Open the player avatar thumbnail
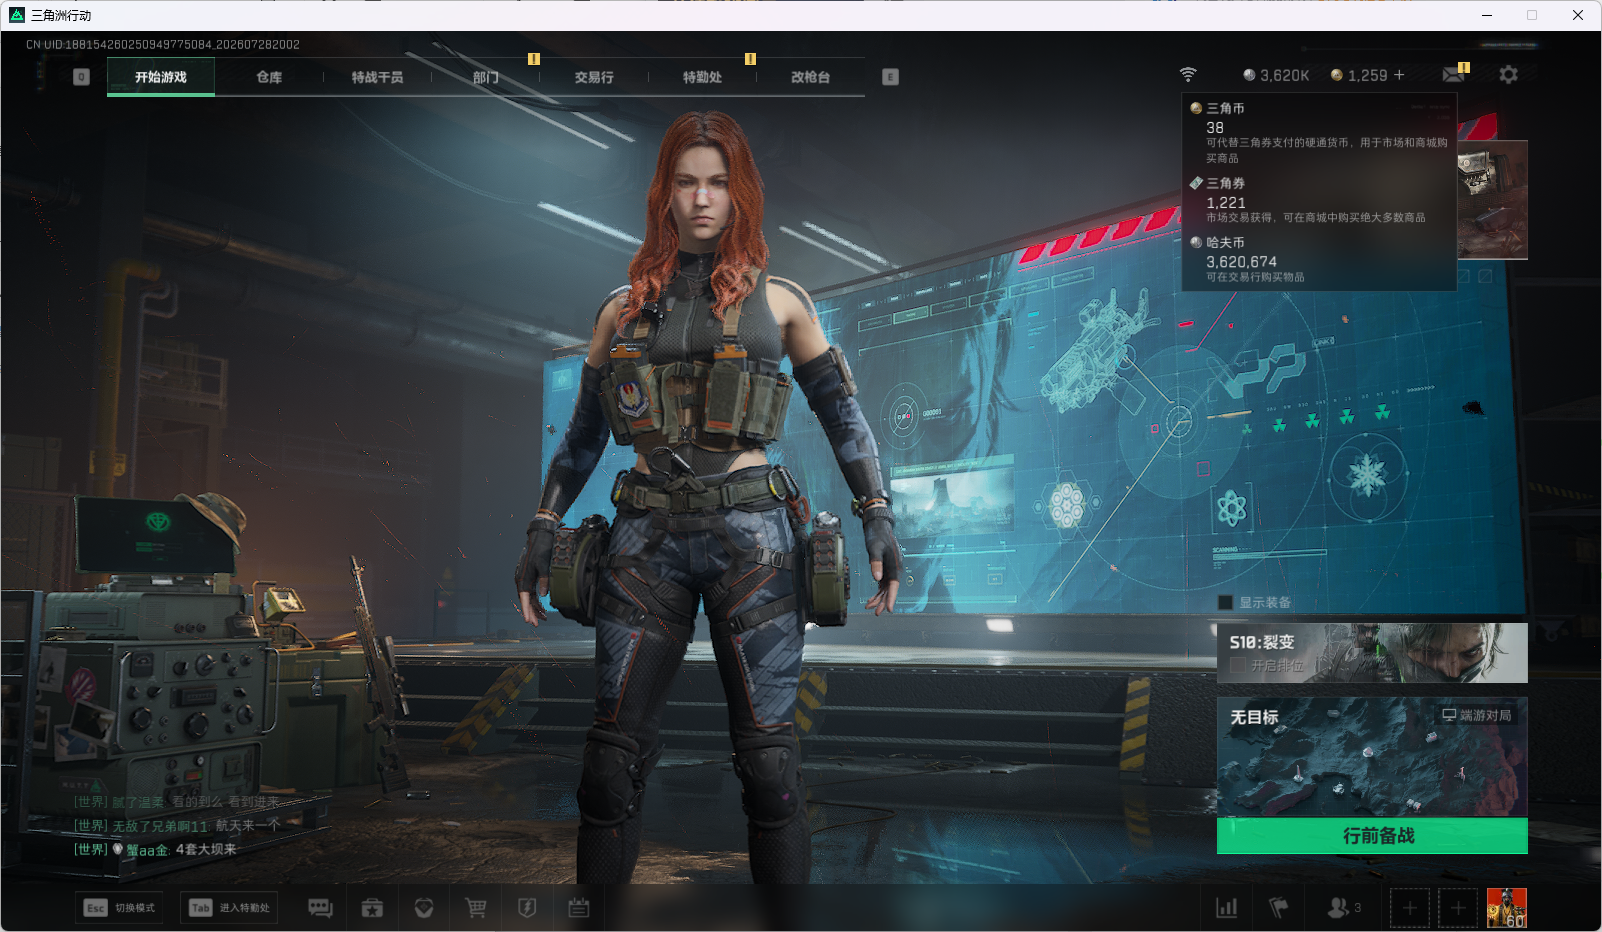The height and width of the screenshot is (932, 1602). click(1507, 908)
